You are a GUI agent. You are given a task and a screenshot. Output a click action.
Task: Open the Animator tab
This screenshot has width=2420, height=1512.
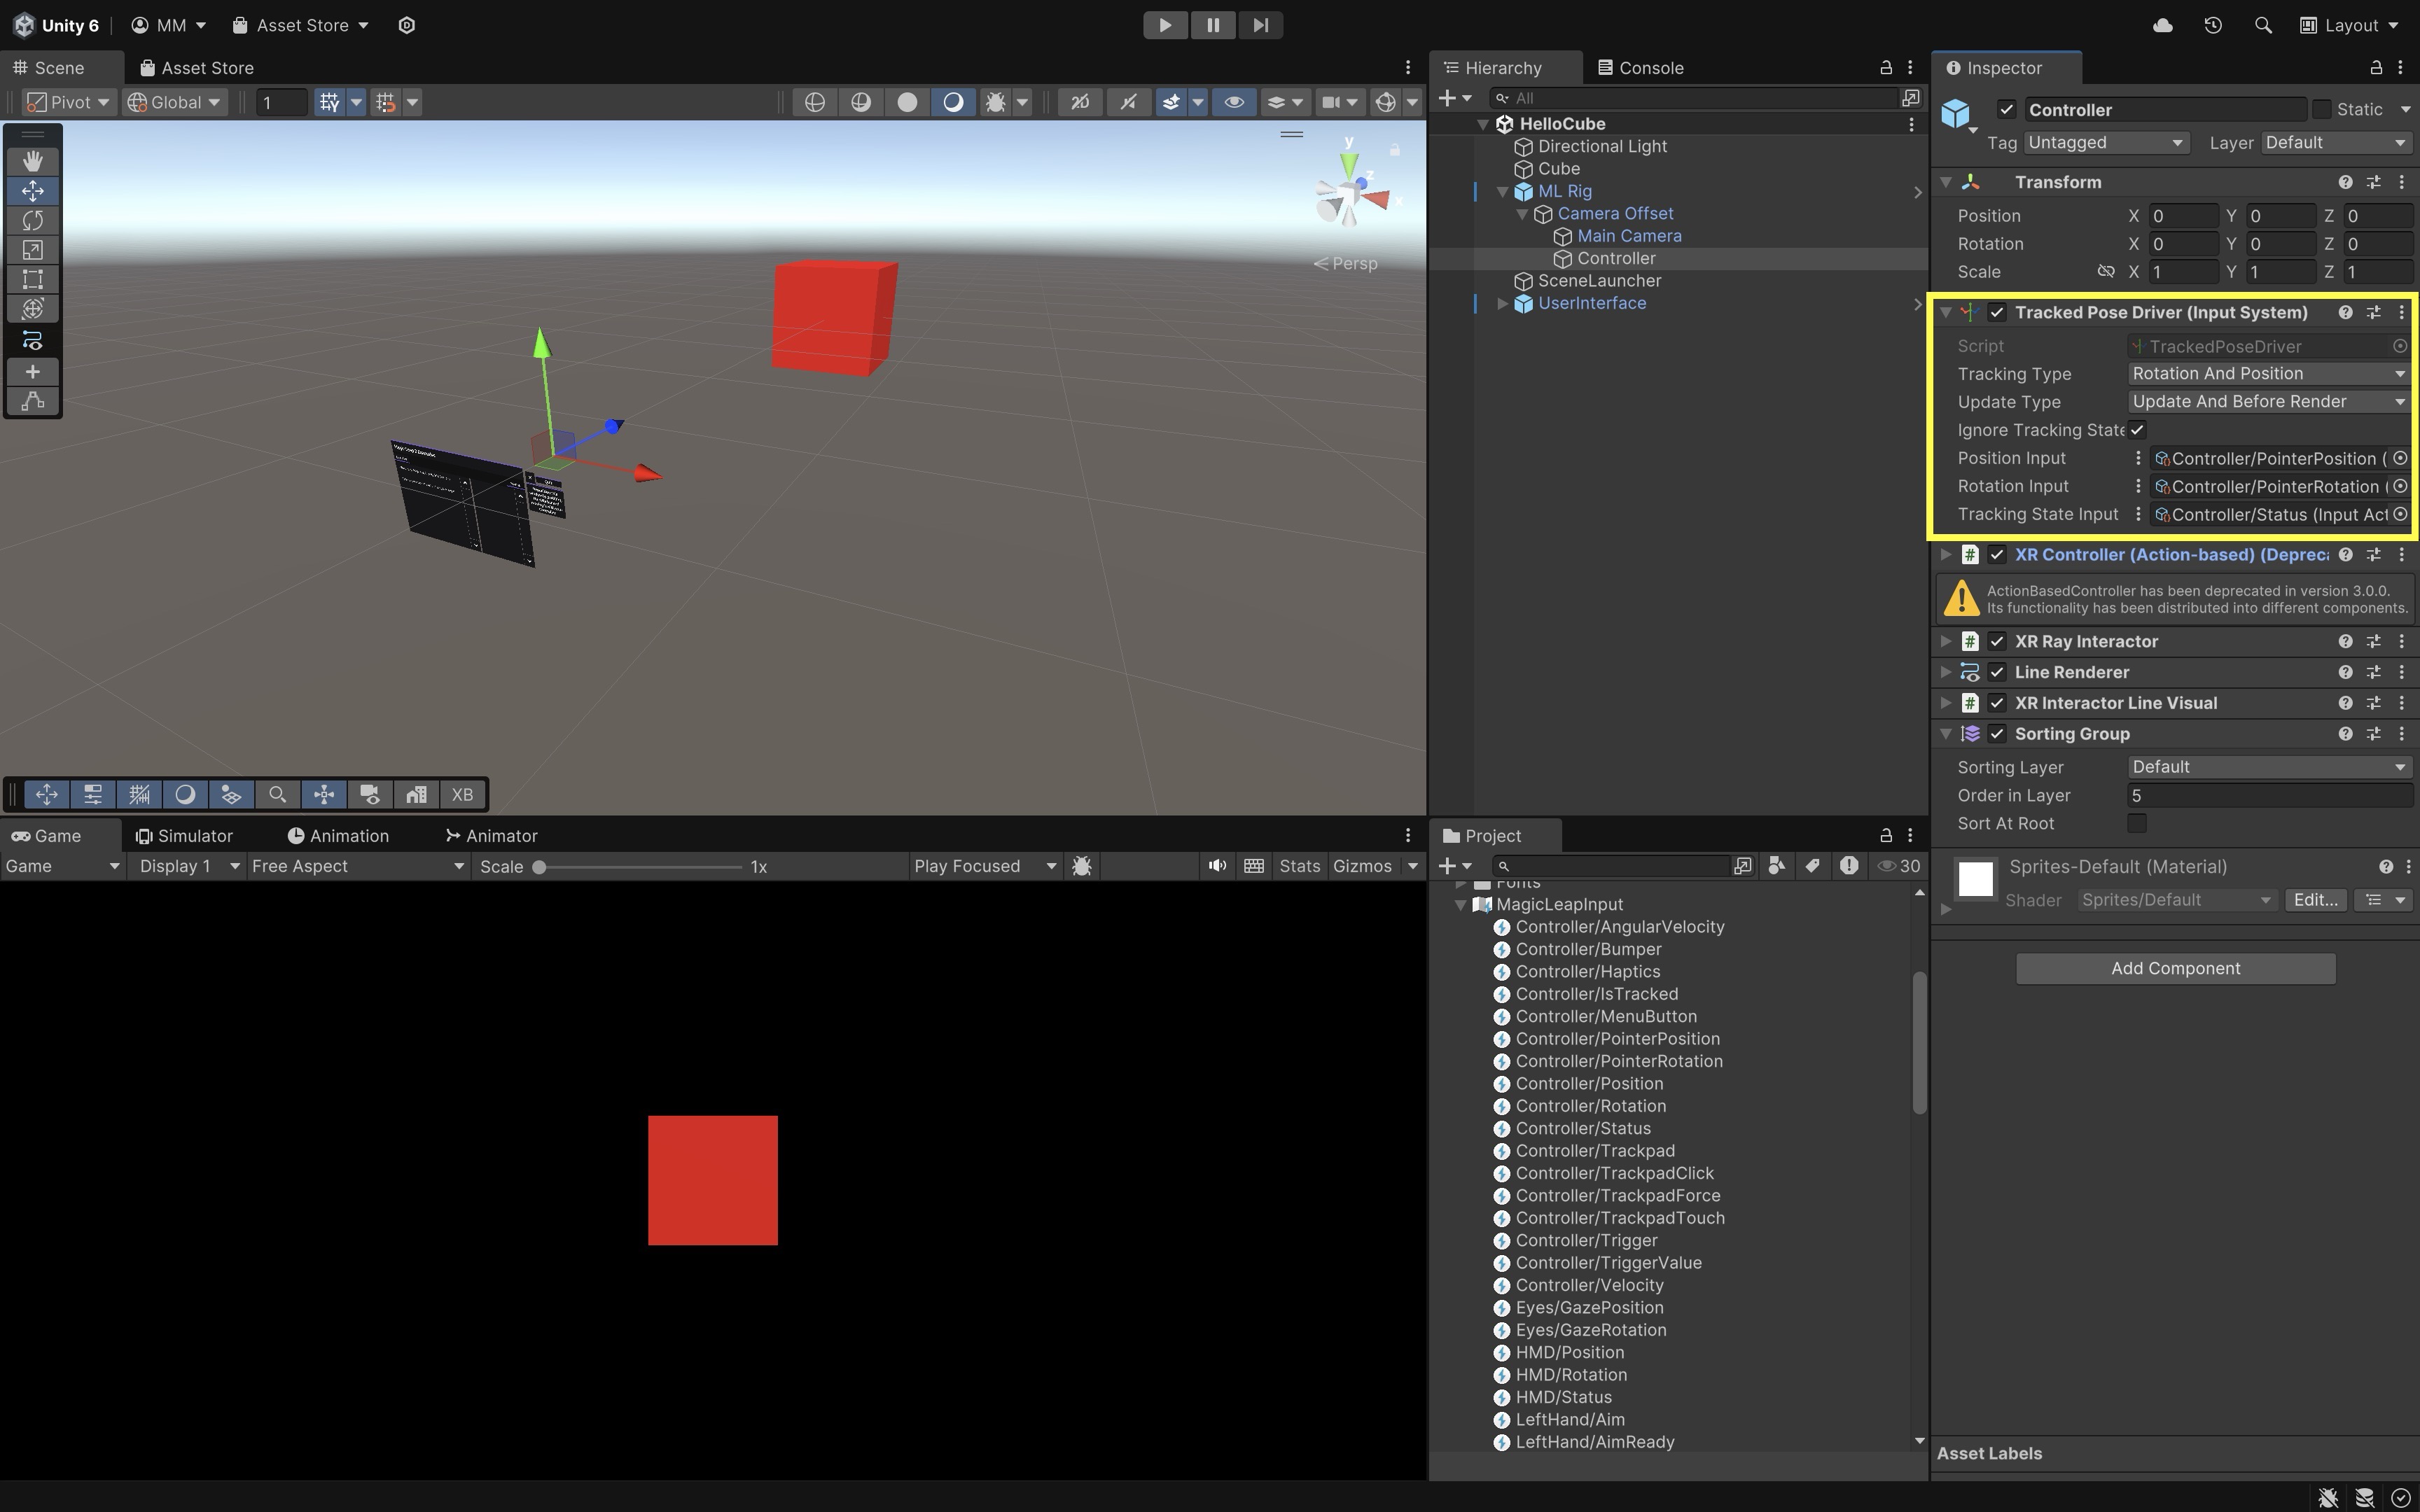coord(492,836)
